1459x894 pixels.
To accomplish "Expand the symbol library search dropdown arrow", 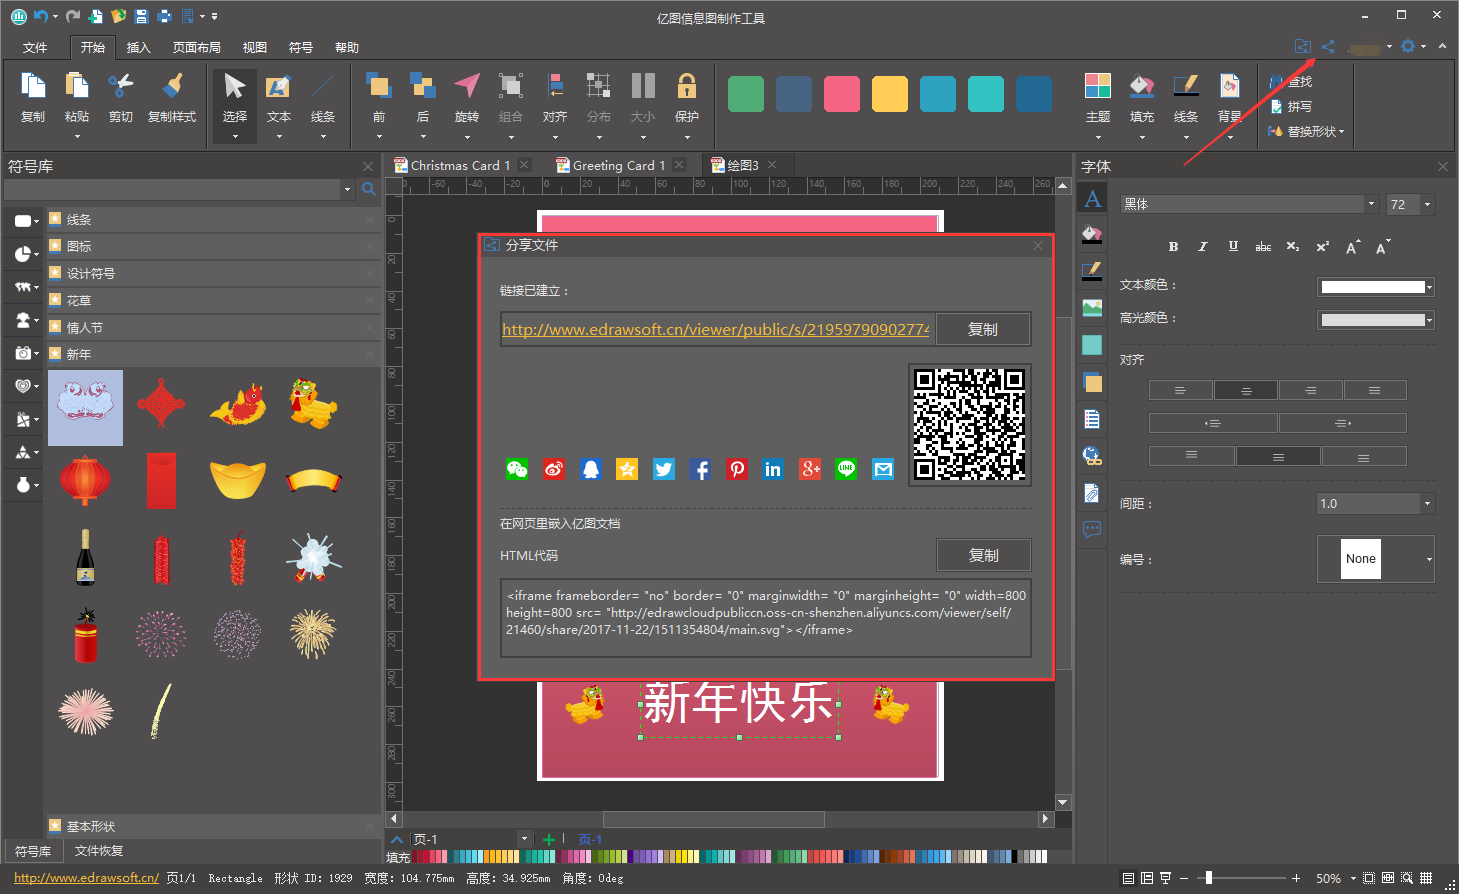I will [348, 189].
